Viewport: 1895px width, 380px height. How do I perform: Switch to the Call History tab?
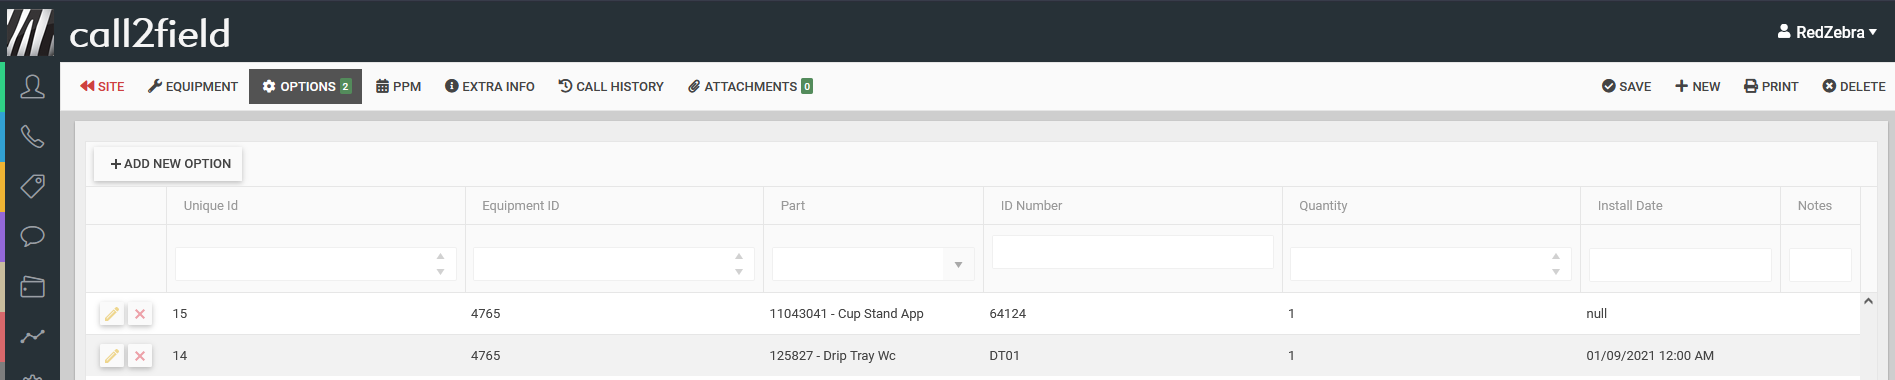click(611, 87)
